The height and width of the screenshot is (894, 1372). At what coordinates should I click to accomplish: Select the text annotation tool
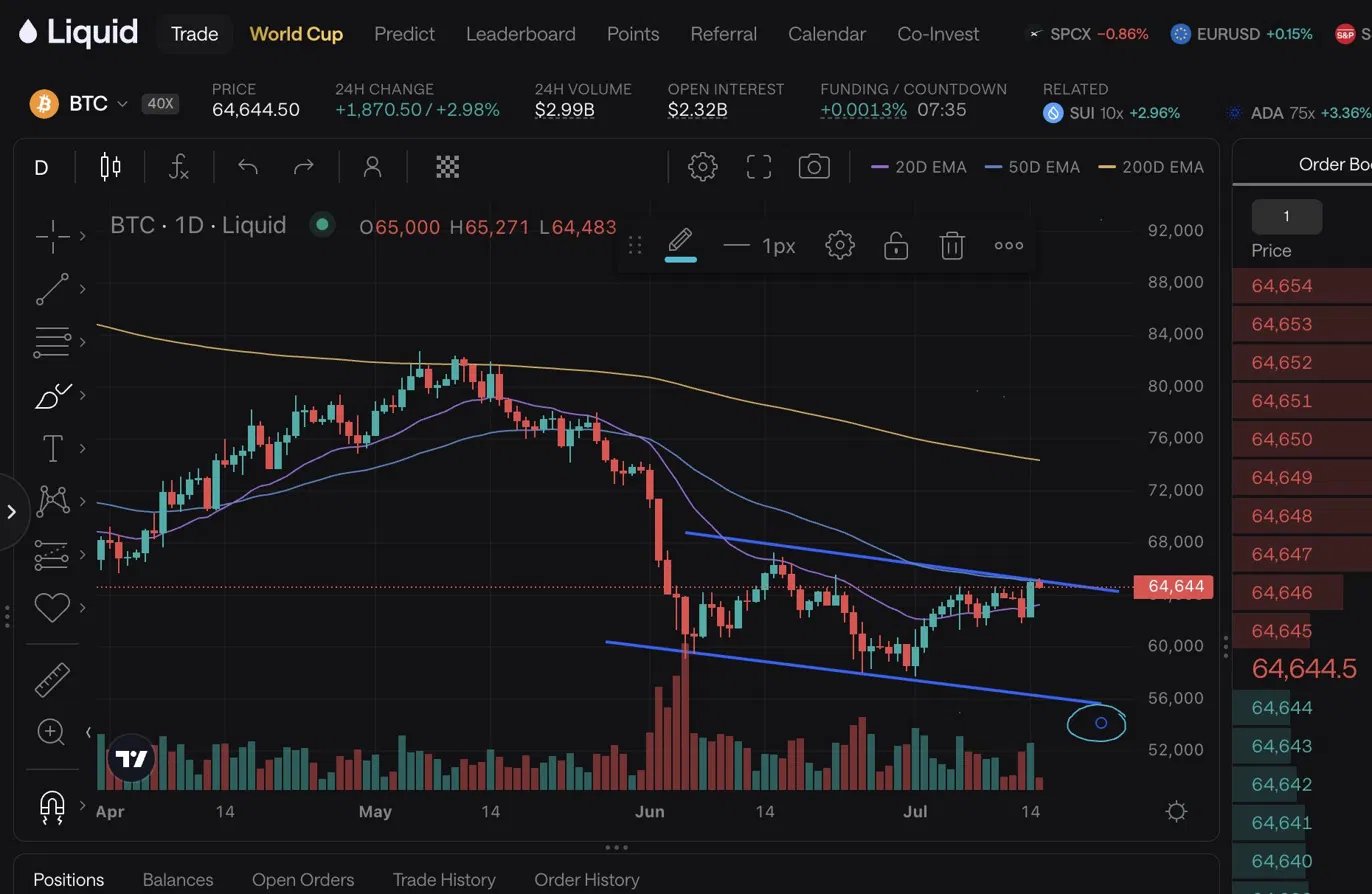pyautogui.click(x=52, y=447)
